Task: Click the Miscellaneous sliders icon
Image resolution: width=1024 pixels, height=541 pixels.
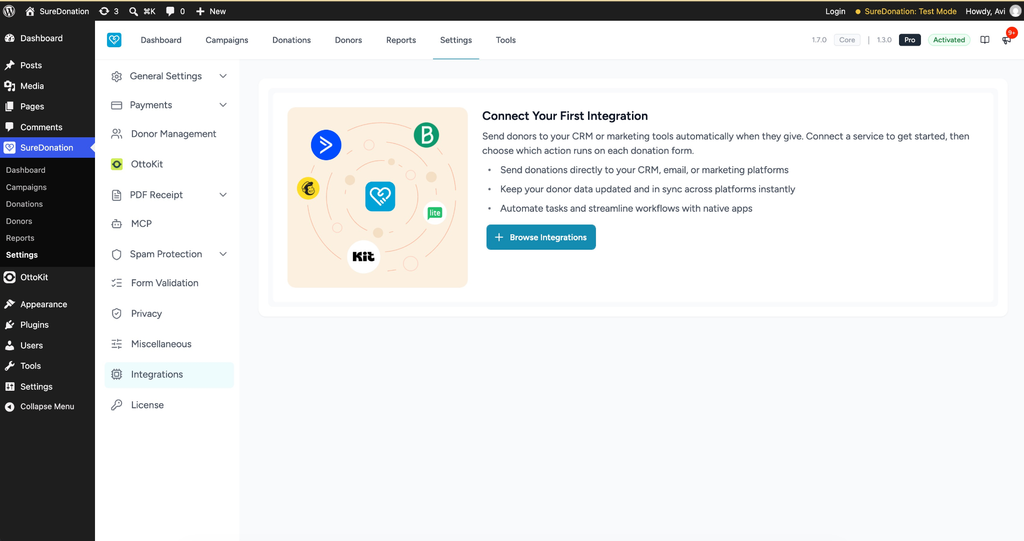Action: click(x=116, y=344)
